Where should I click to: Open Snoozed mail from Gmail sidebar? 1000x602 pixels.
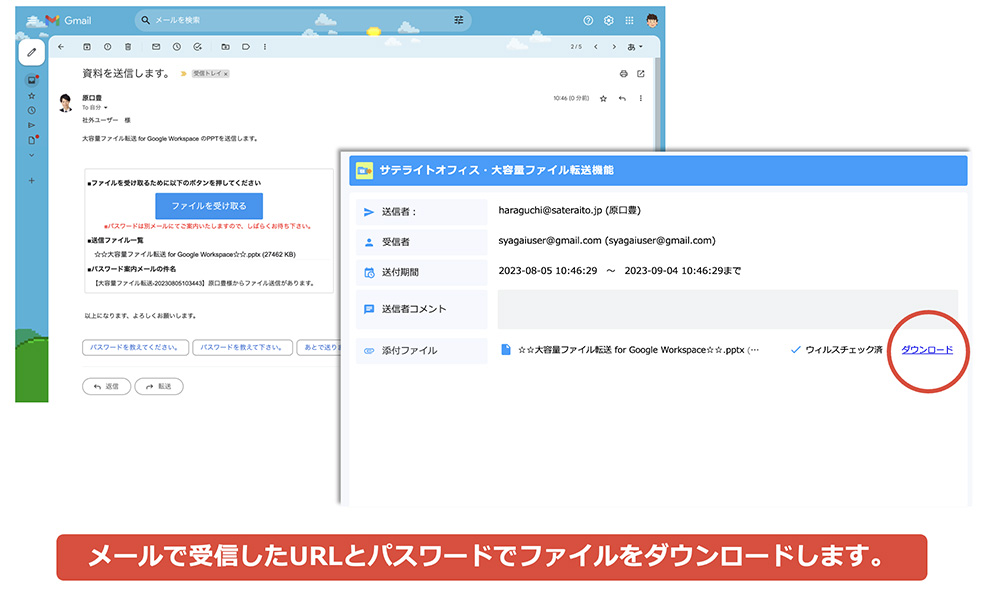tap(31, 110)
